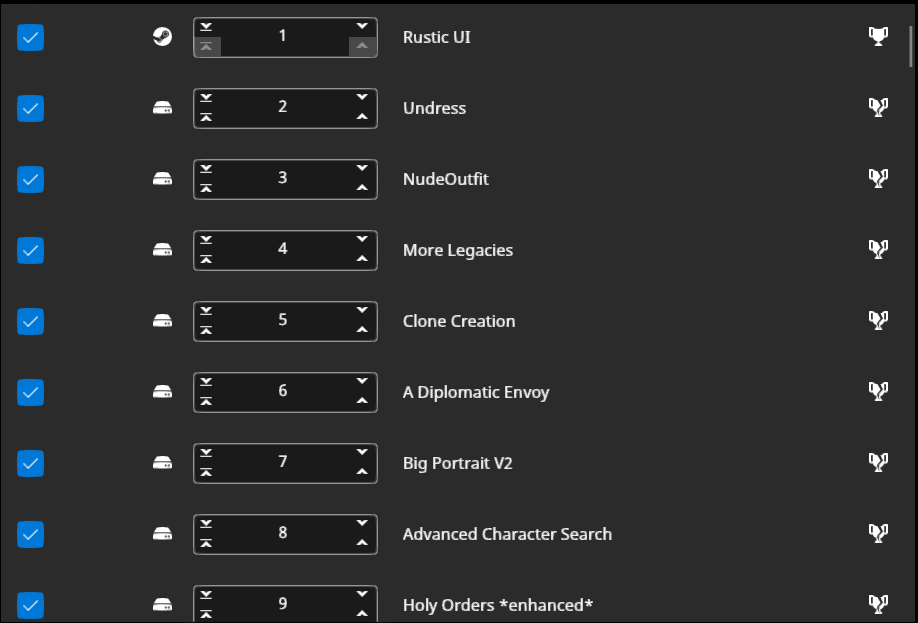This screenshot has width=918, height=623.
Task: Disable the Rustic UI mod checkbox
Action: click(30, 37)
